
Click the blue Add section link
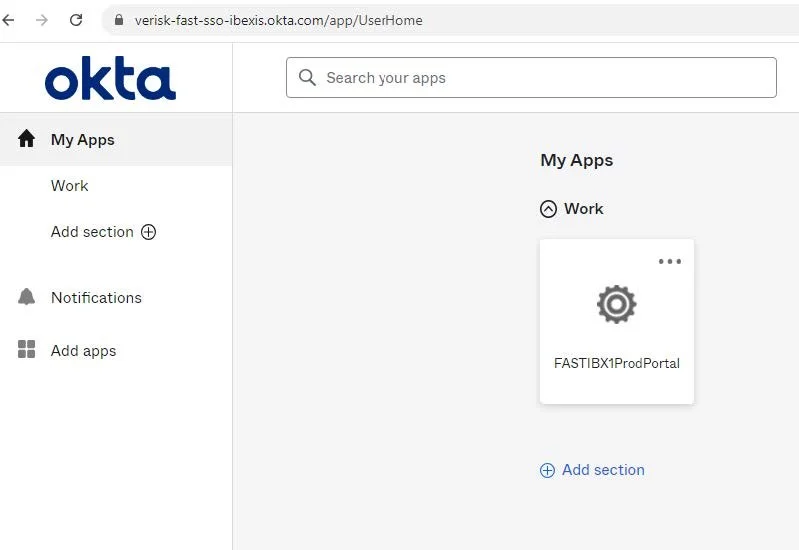pos(603,470)
